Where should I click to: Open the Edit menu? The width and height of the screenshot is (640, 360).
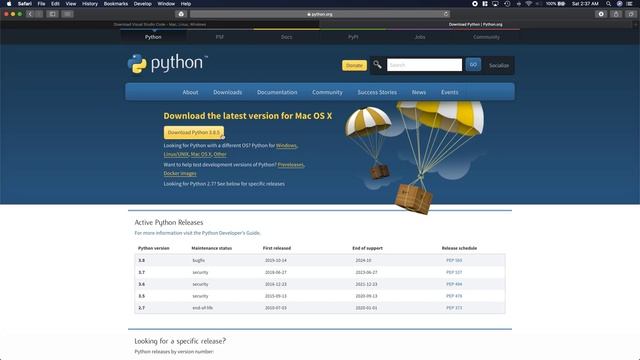(55, 4)
